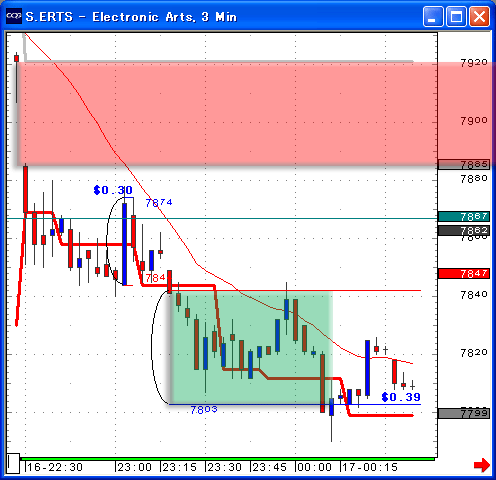Select the gray 7799 price marker

464,413
